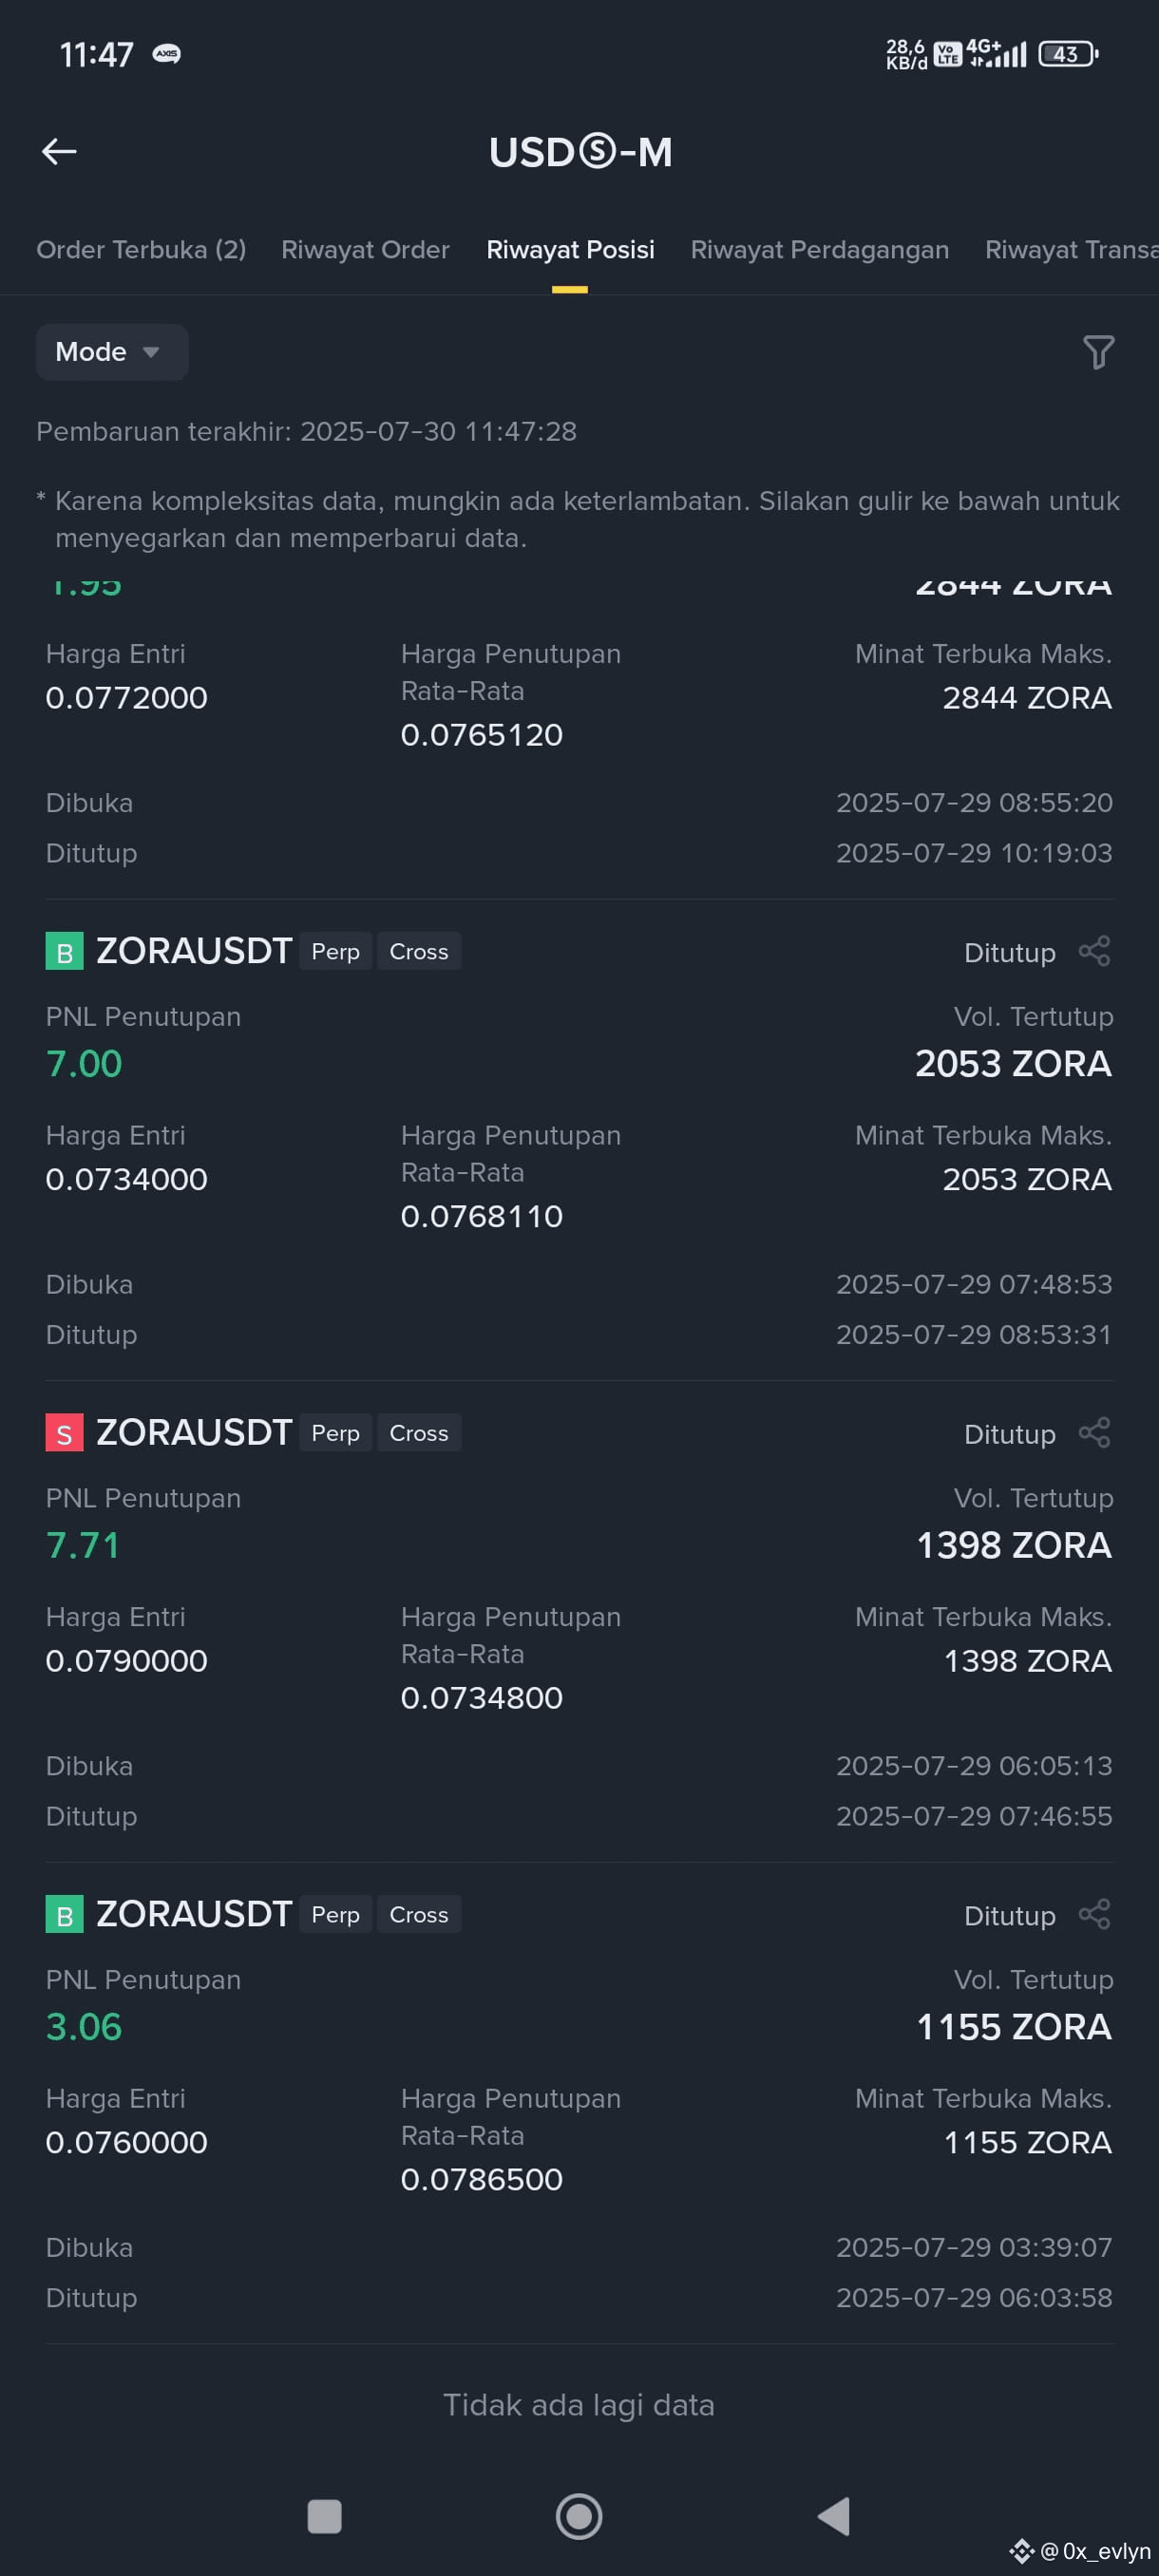Share the 3.06 PNL ZORAUSDT position

[1095, 1914]
